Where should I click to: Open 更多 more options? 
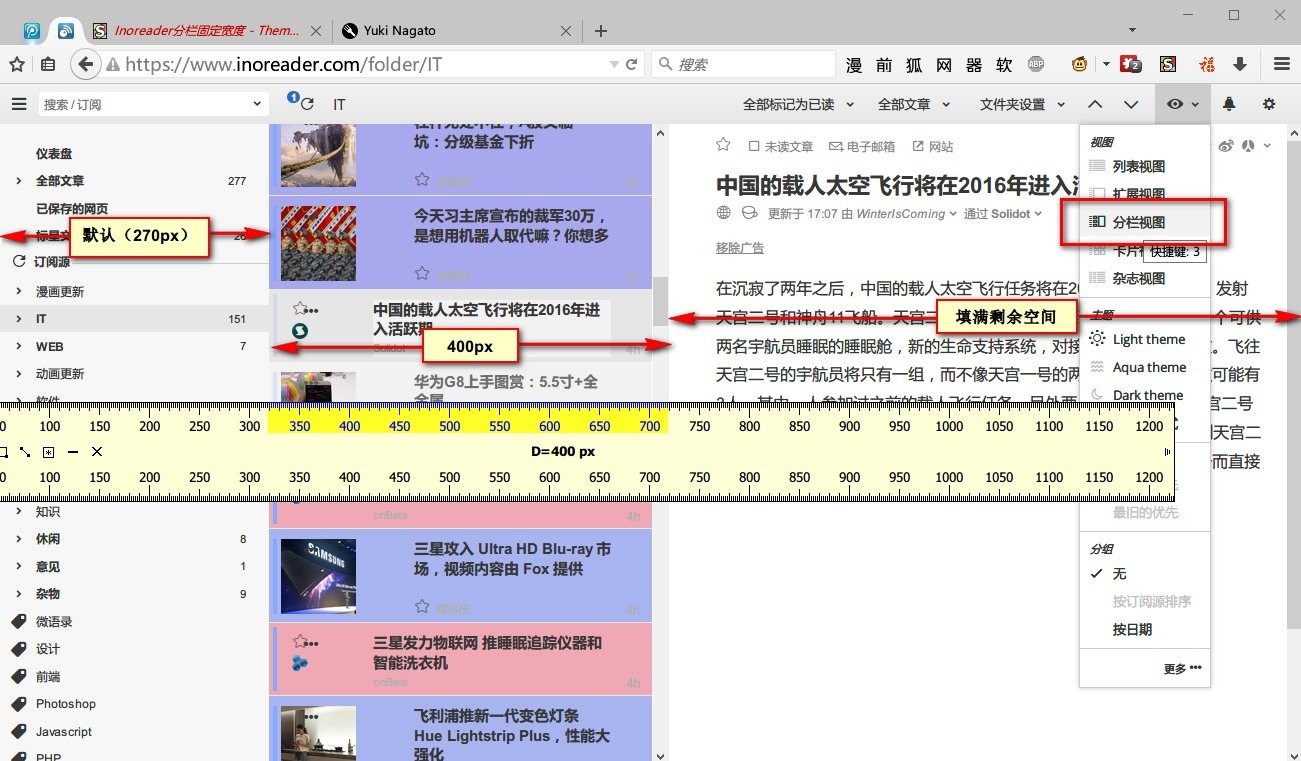tap(1182, 669)
